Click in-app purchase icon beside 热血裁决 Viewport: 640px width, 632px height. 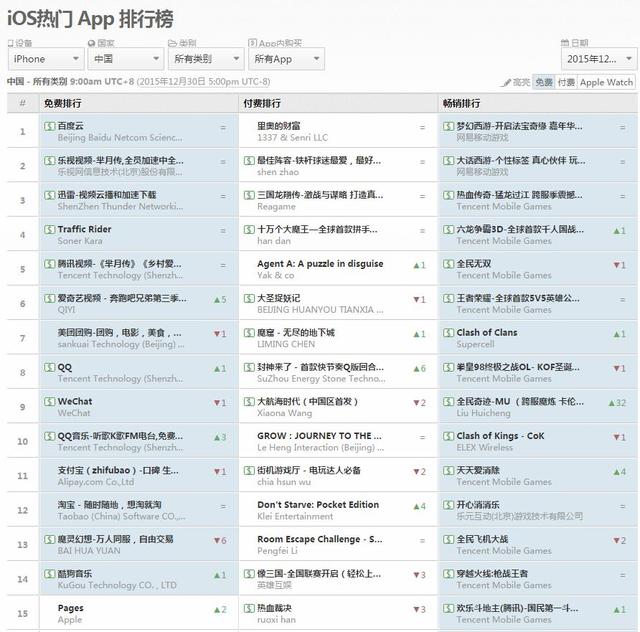pos(249,608)
